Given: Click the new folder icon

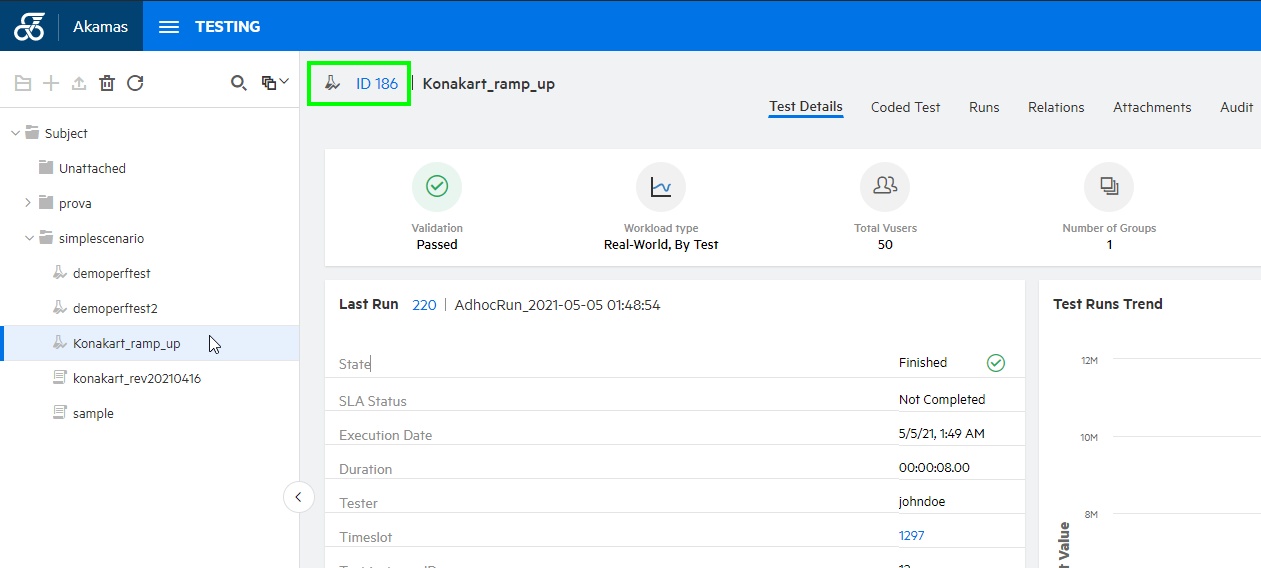Looking at the screenshot, I should click(x=23, y=83).
